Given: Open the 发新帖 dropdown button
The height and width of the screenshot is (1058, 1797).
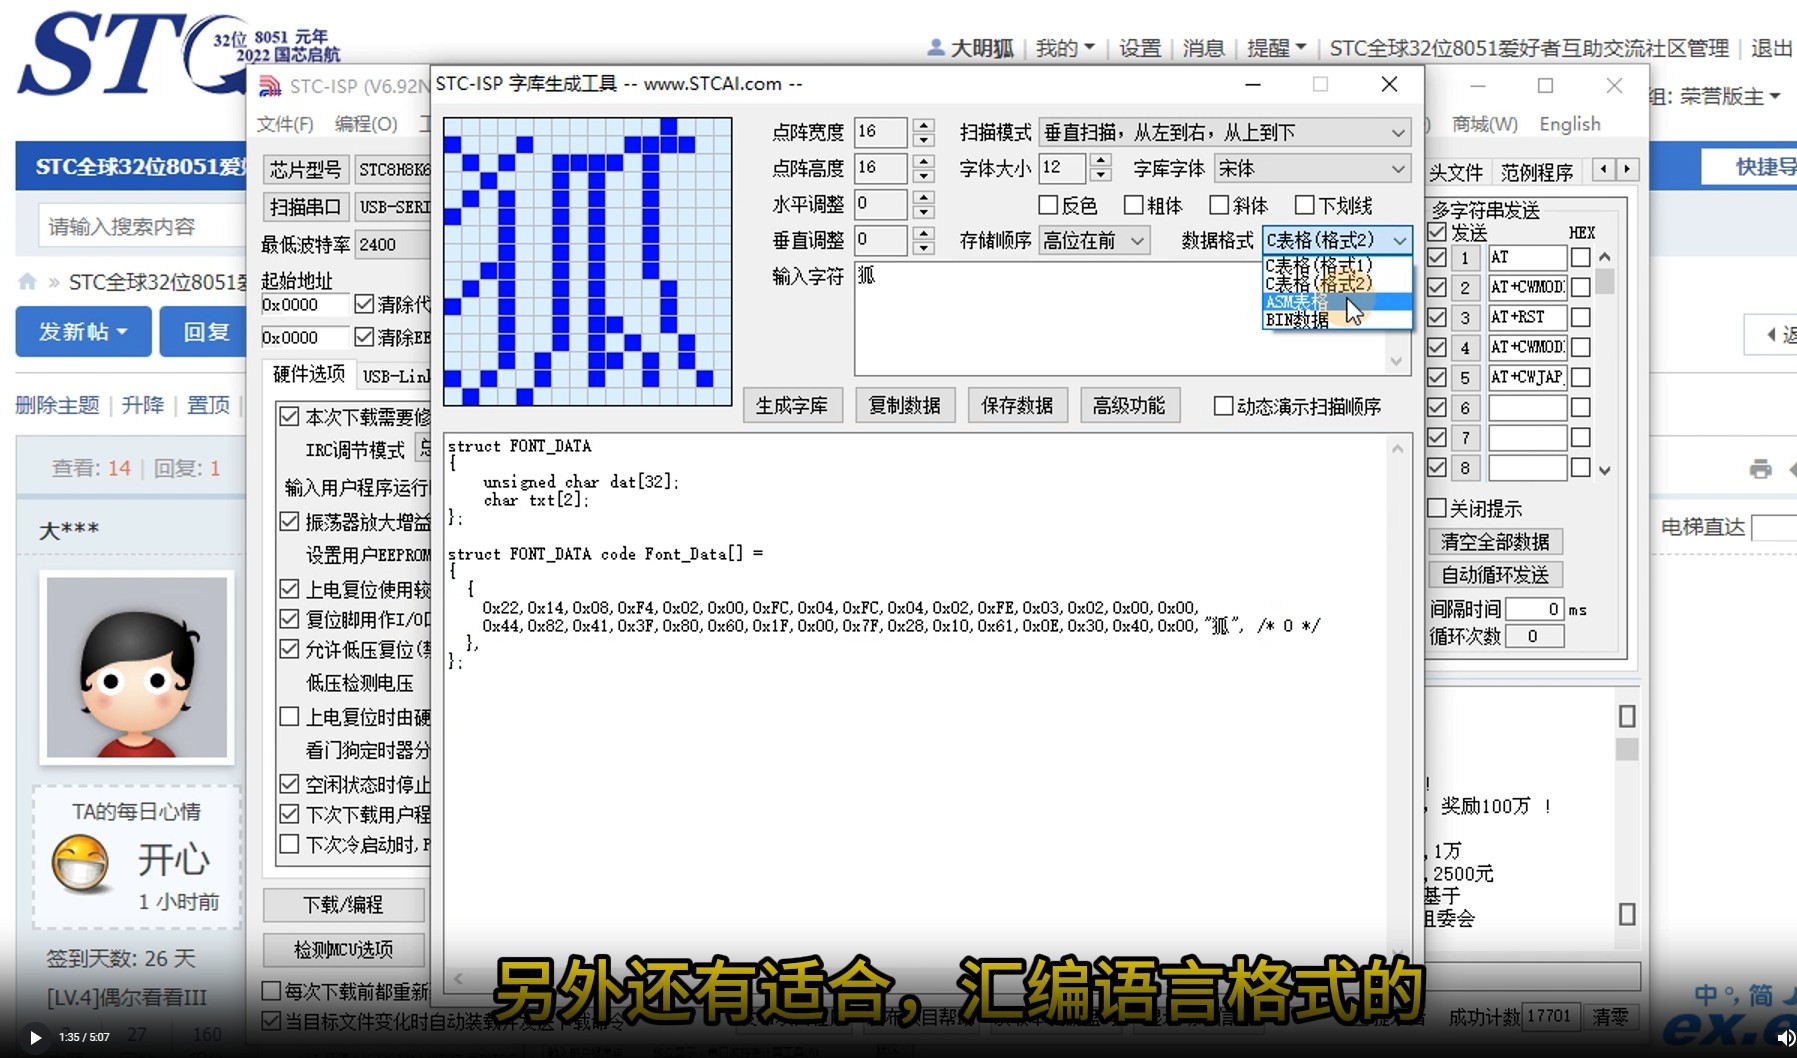Looking at the screenshot, I should tap(83, 332).
